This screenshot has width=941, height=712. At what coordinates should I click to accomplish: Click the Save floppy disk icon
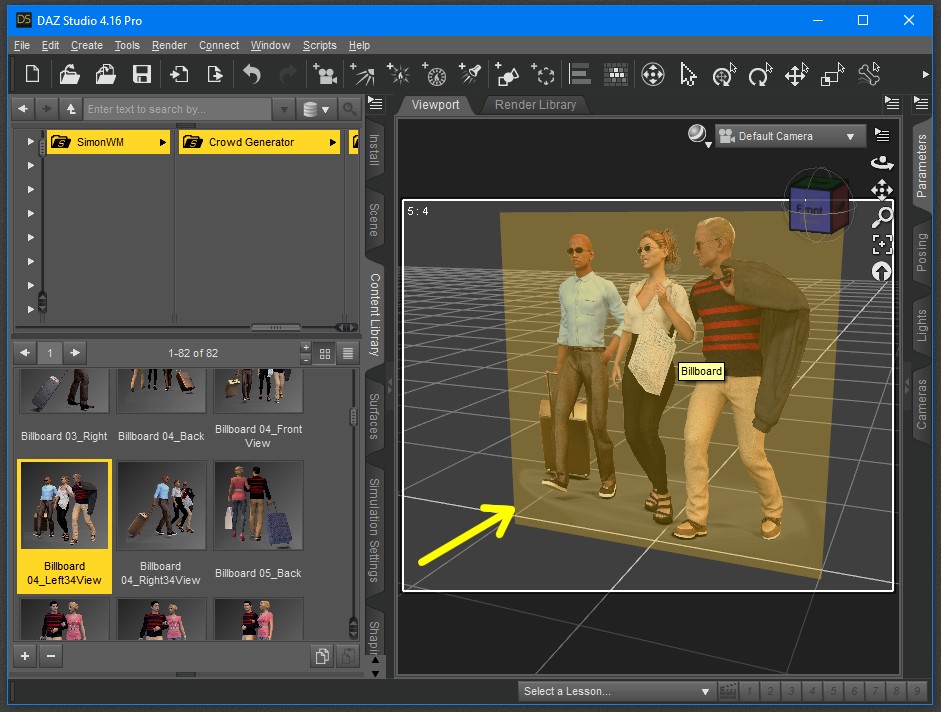[142, 74]
